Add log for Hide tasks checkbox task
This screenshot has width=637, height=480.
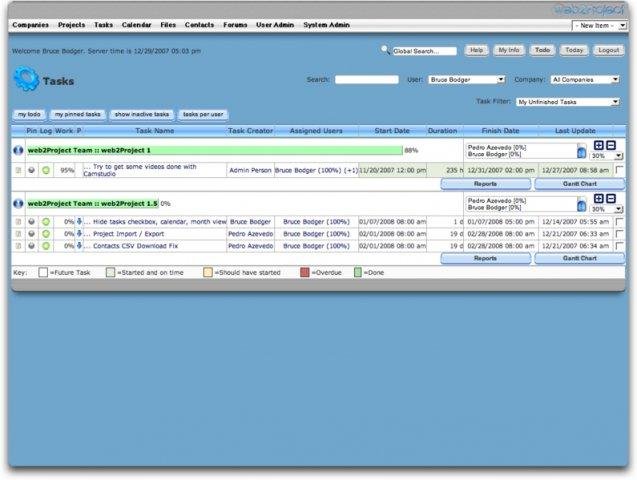point(46,222)
